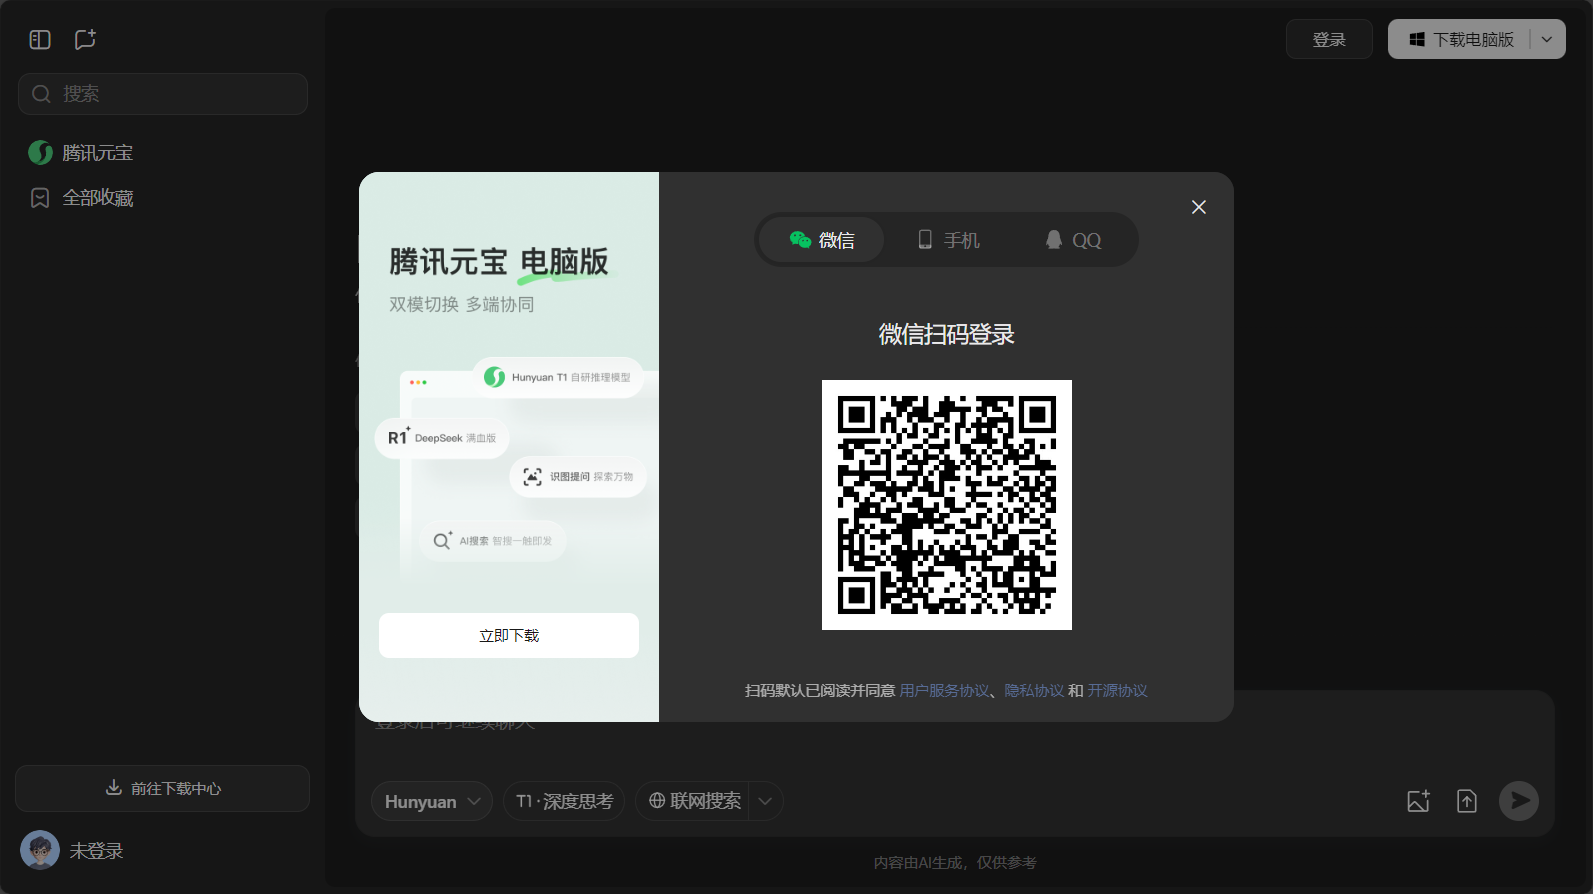Viewport: 1593px width, 894px height.
Task: Click the Hunyuan T1 feature chip
Action: (558, 377)
